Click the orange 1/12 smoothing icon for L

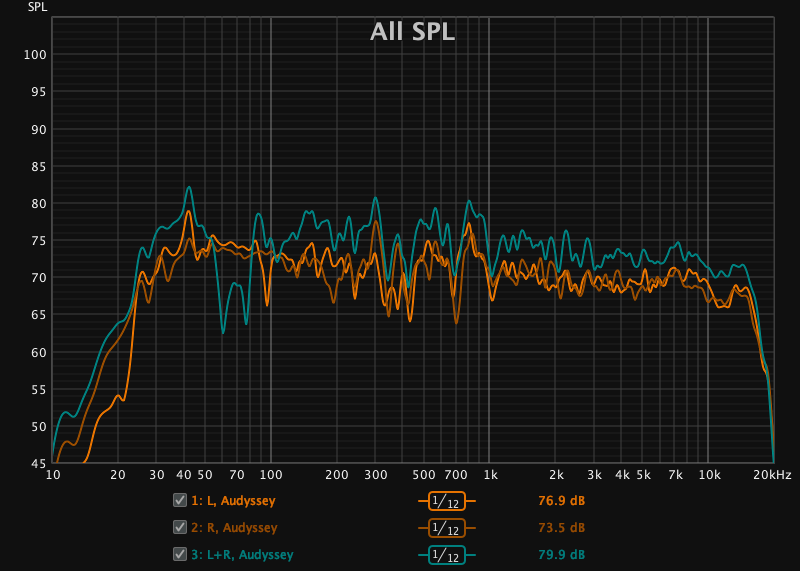coord(447,500)
